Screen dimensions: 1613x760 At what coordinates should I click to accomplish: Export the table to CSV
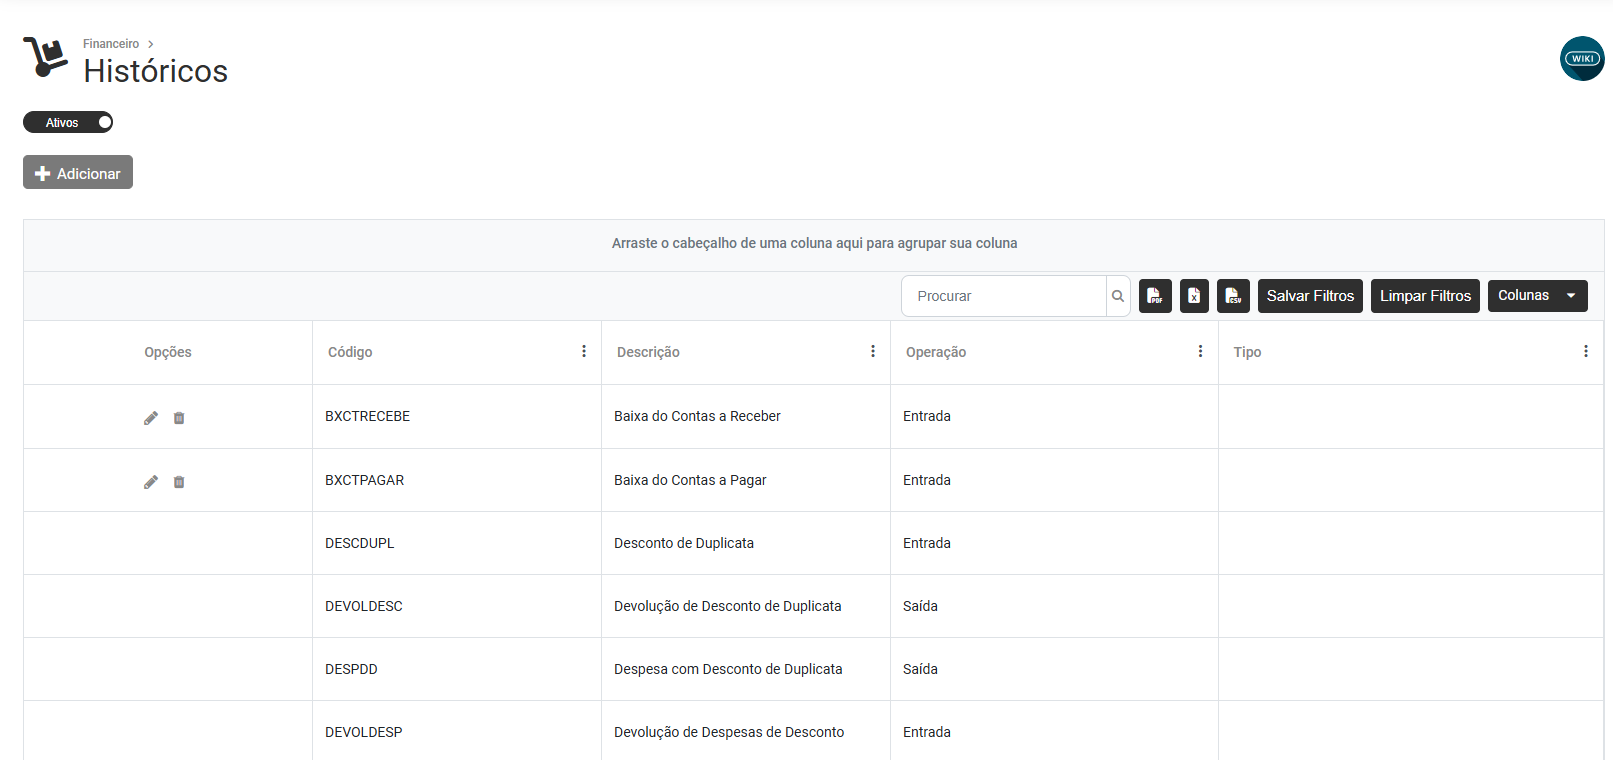[x=1233, y=296]
